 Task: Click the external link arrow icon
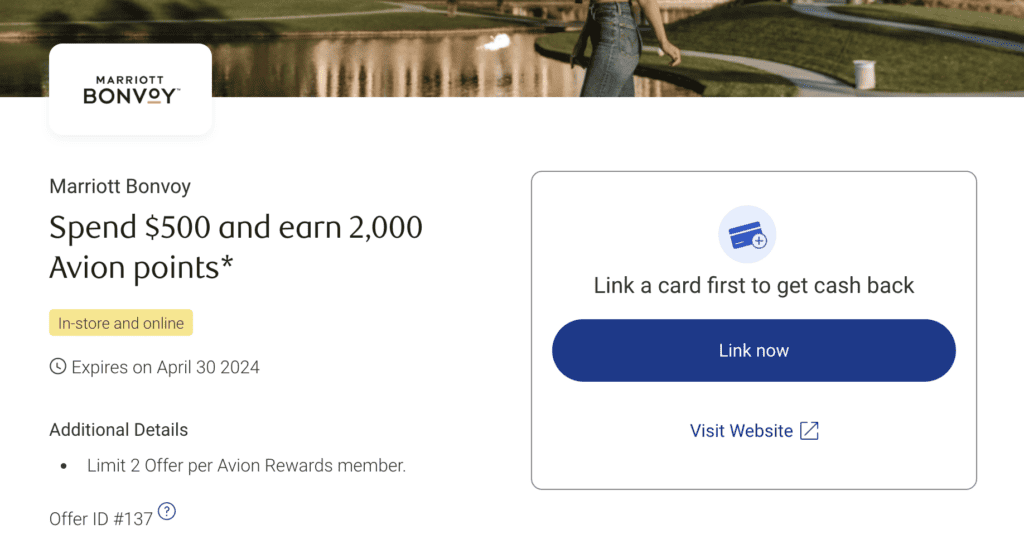(809, 431)
